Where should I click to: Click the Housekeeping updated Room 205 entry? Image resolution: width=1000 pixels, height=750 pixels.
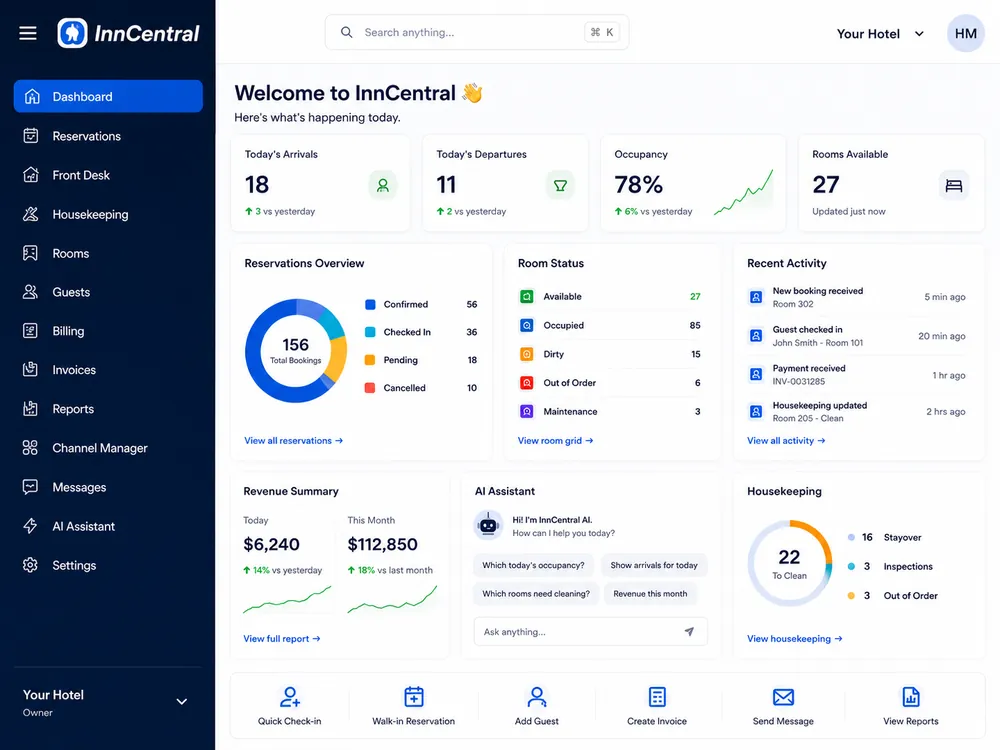tap(857, 412)
